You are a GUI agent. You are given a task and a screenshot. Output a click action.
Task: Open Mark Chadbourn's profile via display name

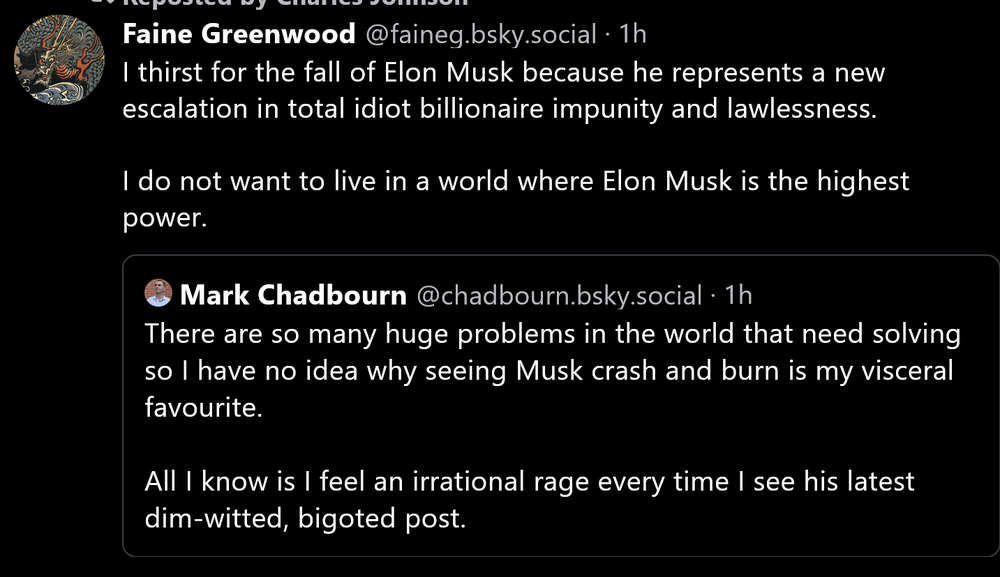(x=293, y=295)
